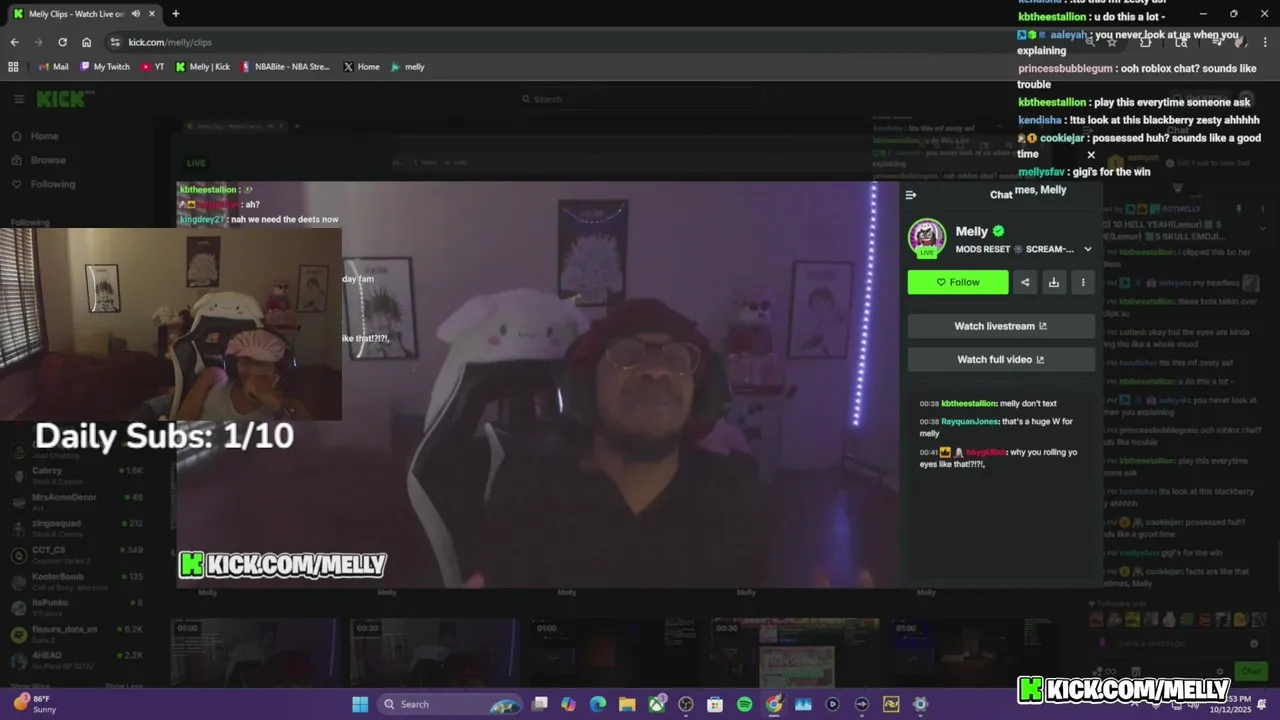
Task: Open a new browser tab
Action: [x=176, y=14]
